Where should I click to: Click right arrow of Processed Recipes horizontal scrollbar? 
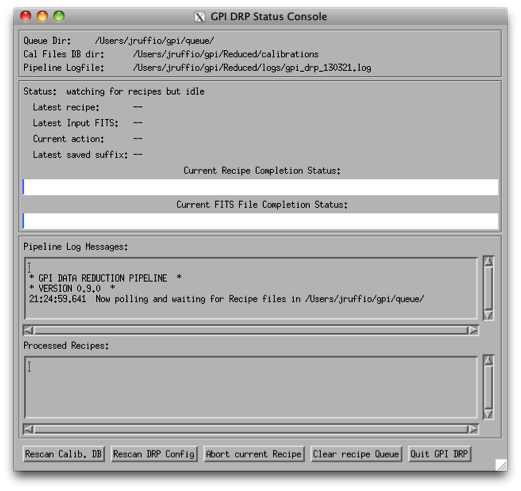coord(473,429)
